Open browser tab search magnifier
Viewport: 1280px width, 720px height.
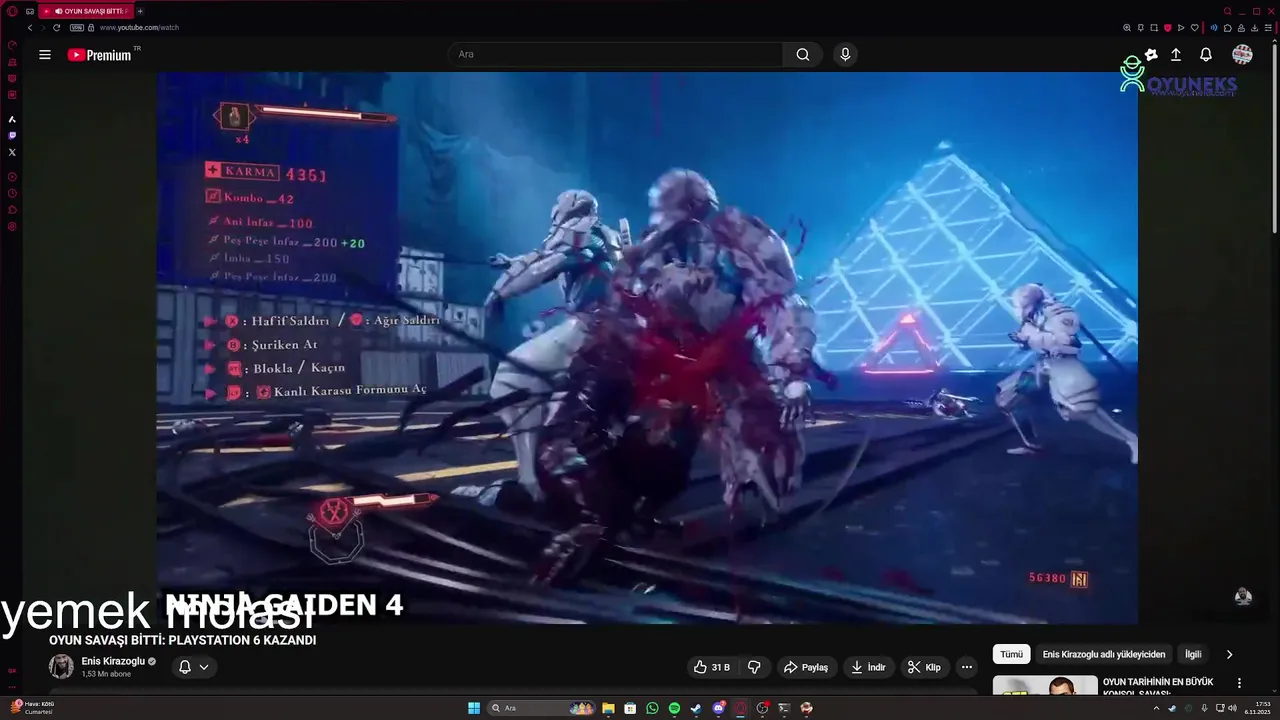[x=1228, y=11]
